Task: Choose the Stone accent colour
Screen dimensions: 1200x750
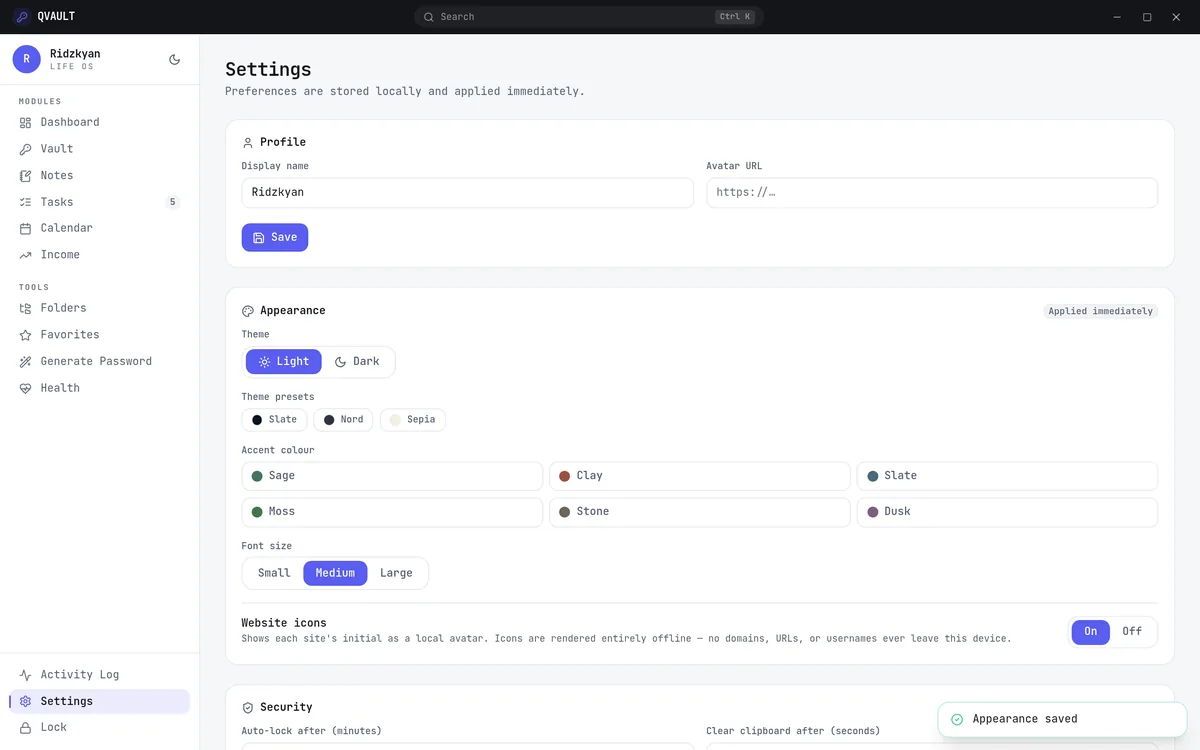Action: coord(700,512)
